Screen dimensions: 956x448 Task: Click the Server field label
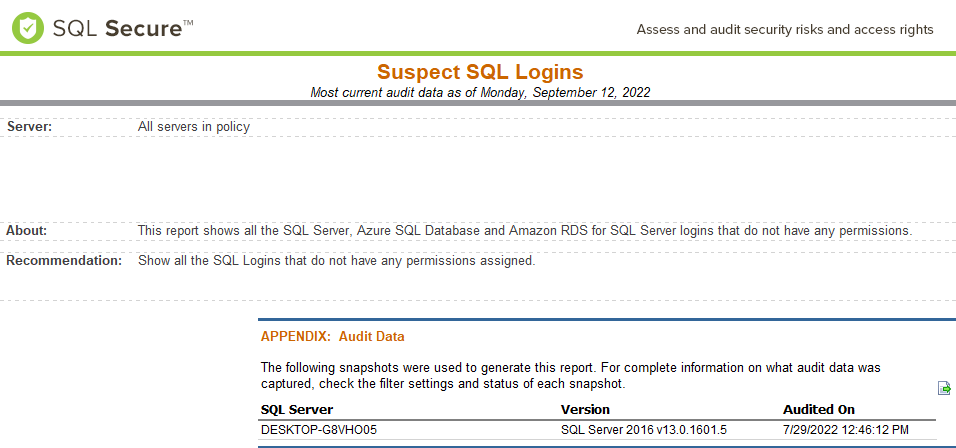pyautogui.click(x=30, y=127)
